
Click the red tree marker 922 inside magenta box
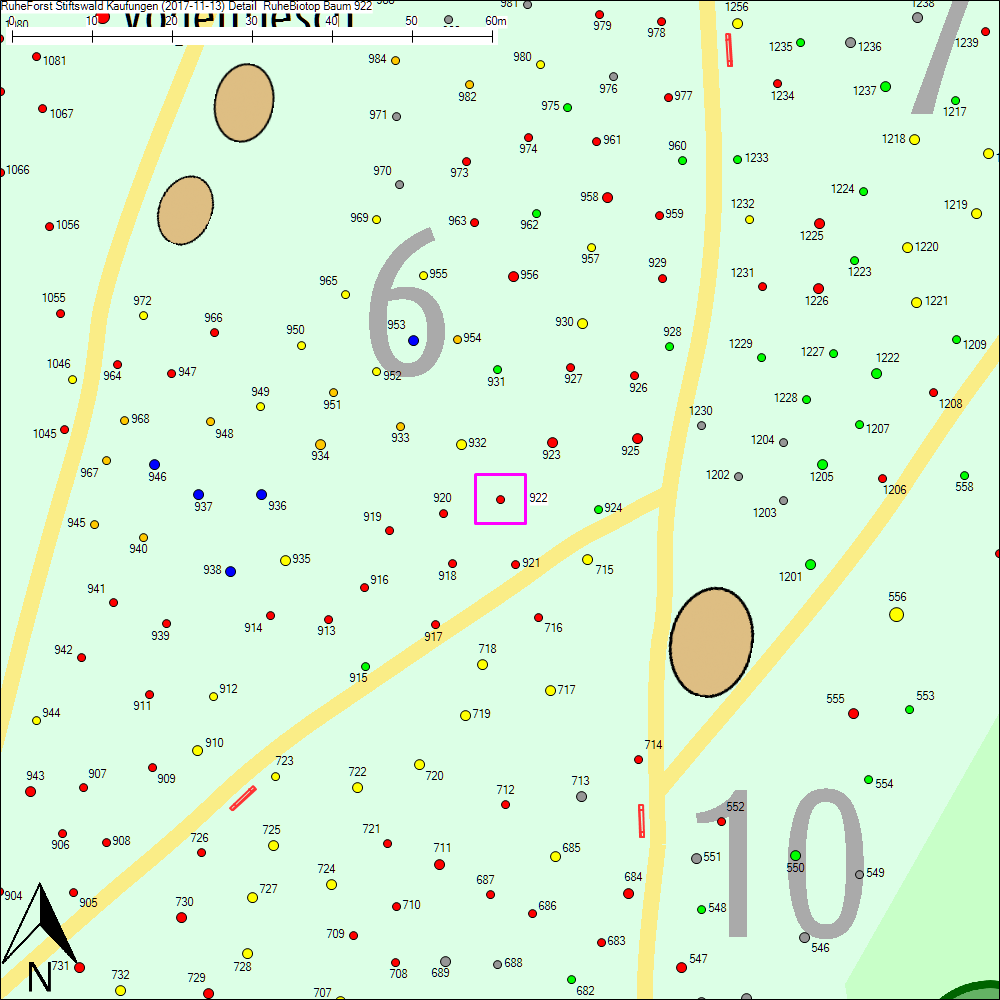point(501,499)
